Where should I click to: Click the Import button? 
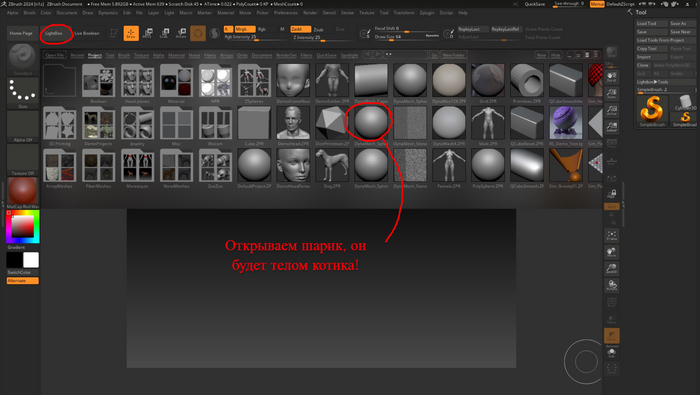[652, 57]
